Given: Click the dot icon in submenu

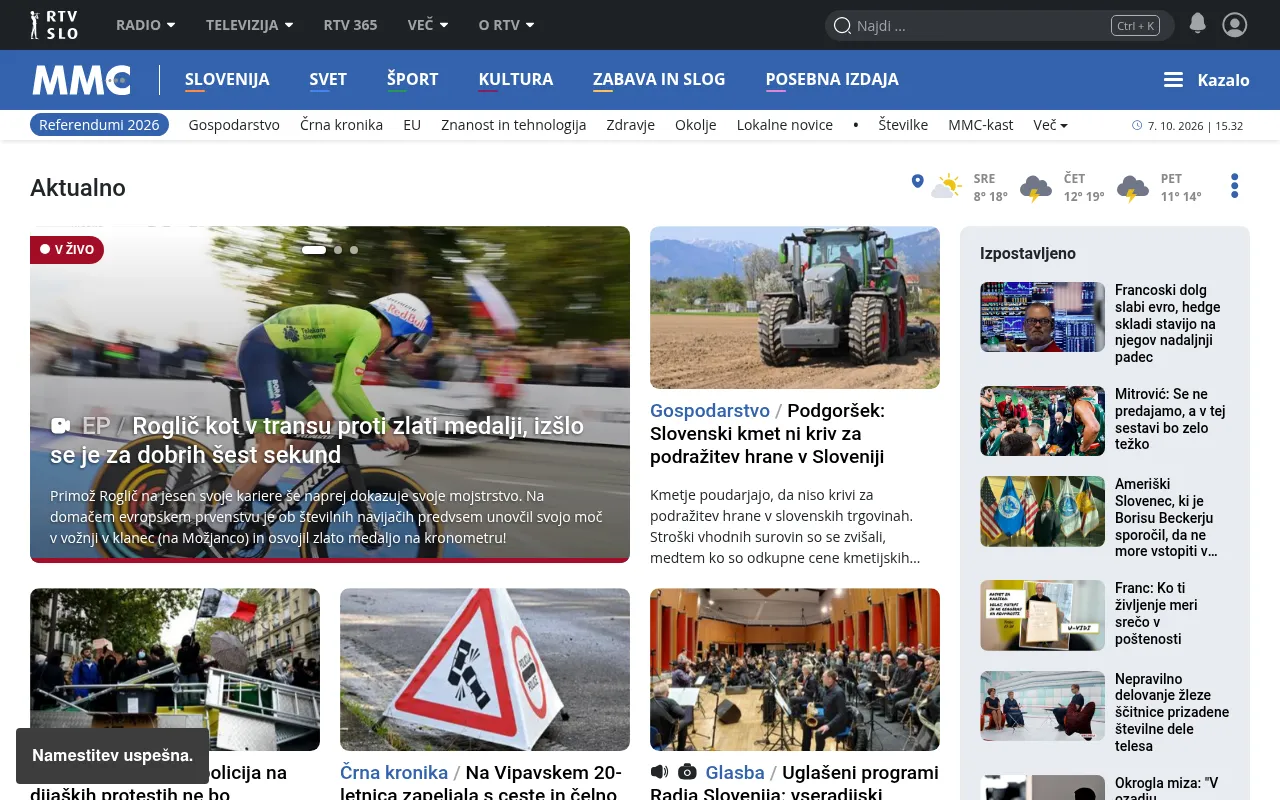Looking at the screenshot, I should 856,125.
